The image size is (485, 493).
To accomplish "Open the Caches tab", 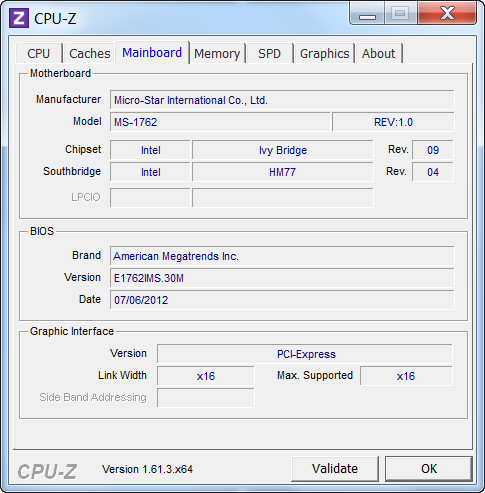I will click(x=90, y=53).
